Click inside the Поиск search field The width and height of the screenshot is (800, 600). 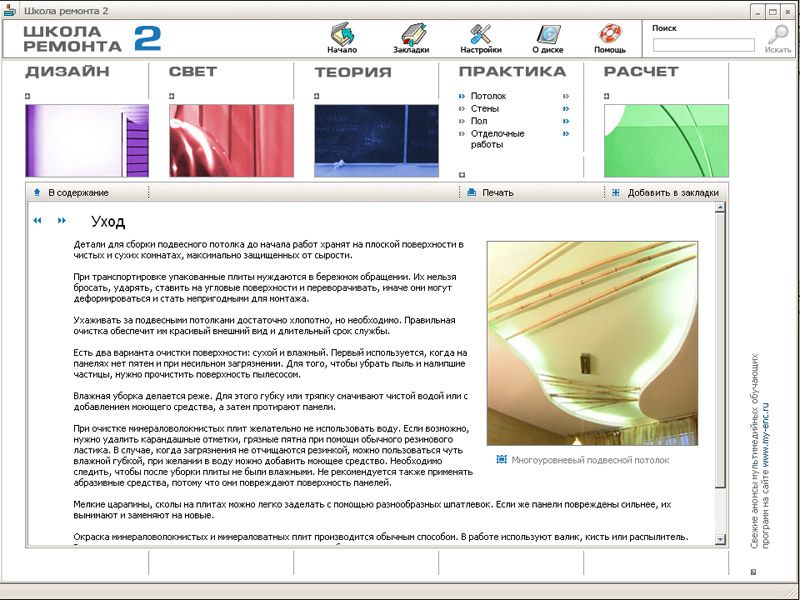tap(703, 45)
